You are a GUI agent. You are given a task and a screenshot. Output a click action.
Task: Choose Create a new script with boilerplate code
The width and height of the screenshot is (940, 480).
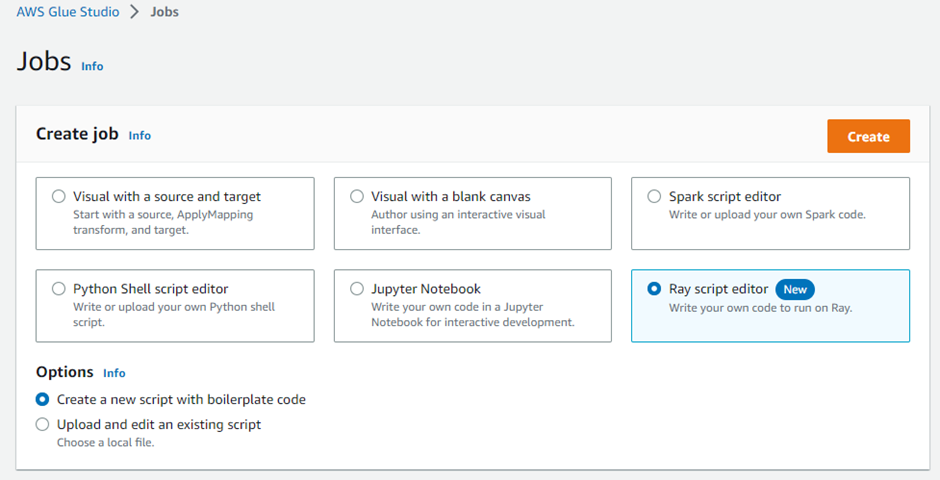point(42,399)
